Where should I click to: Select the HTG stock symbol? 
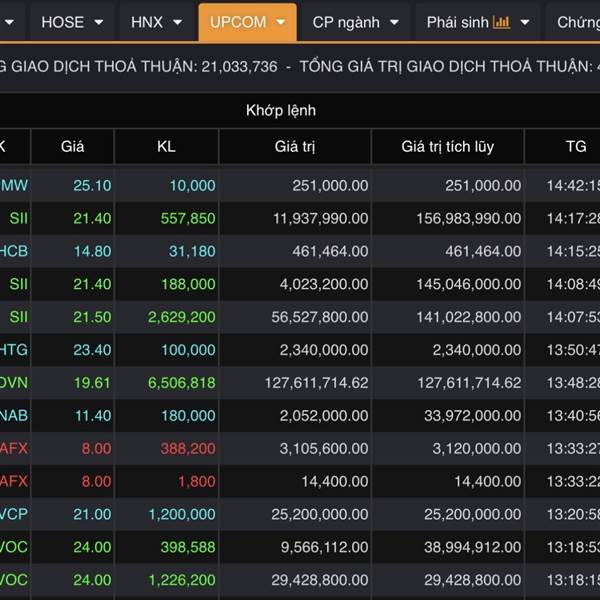(x=14, y=349)
